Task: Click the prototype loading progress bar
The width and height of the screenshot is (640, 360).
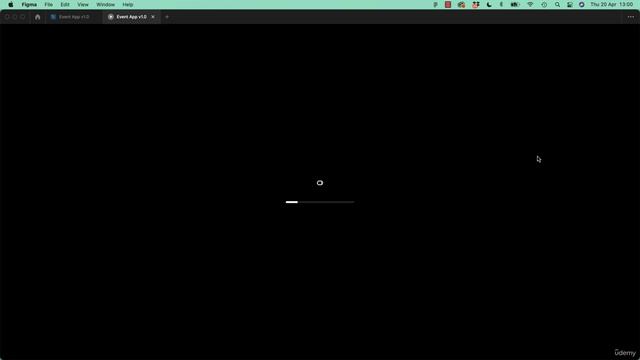Action: [320, 202]
